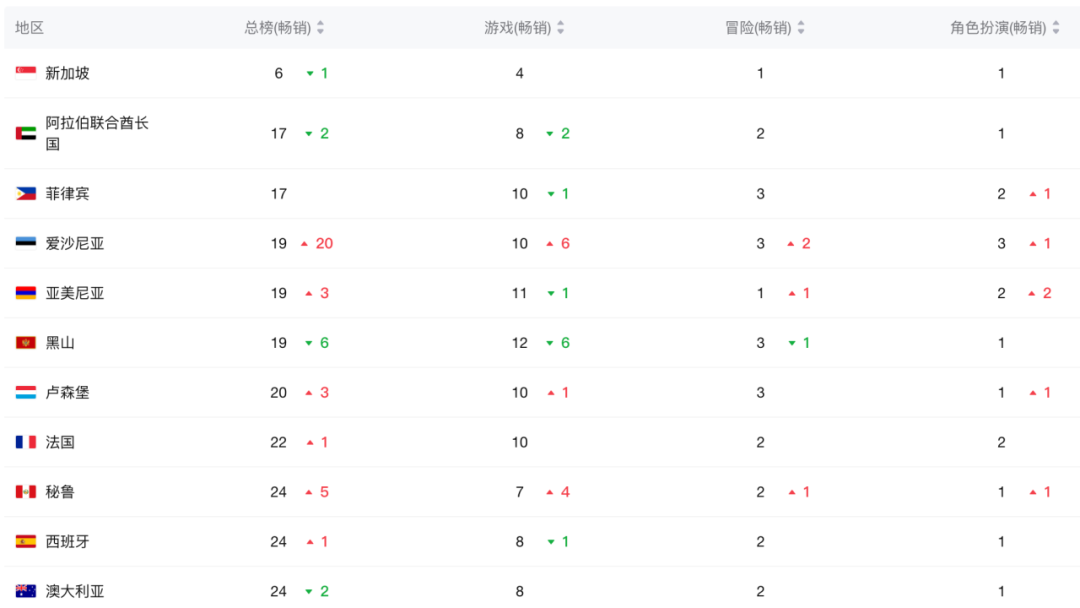
Task: Click the Spain flag icon
Action: pos(26,542)
